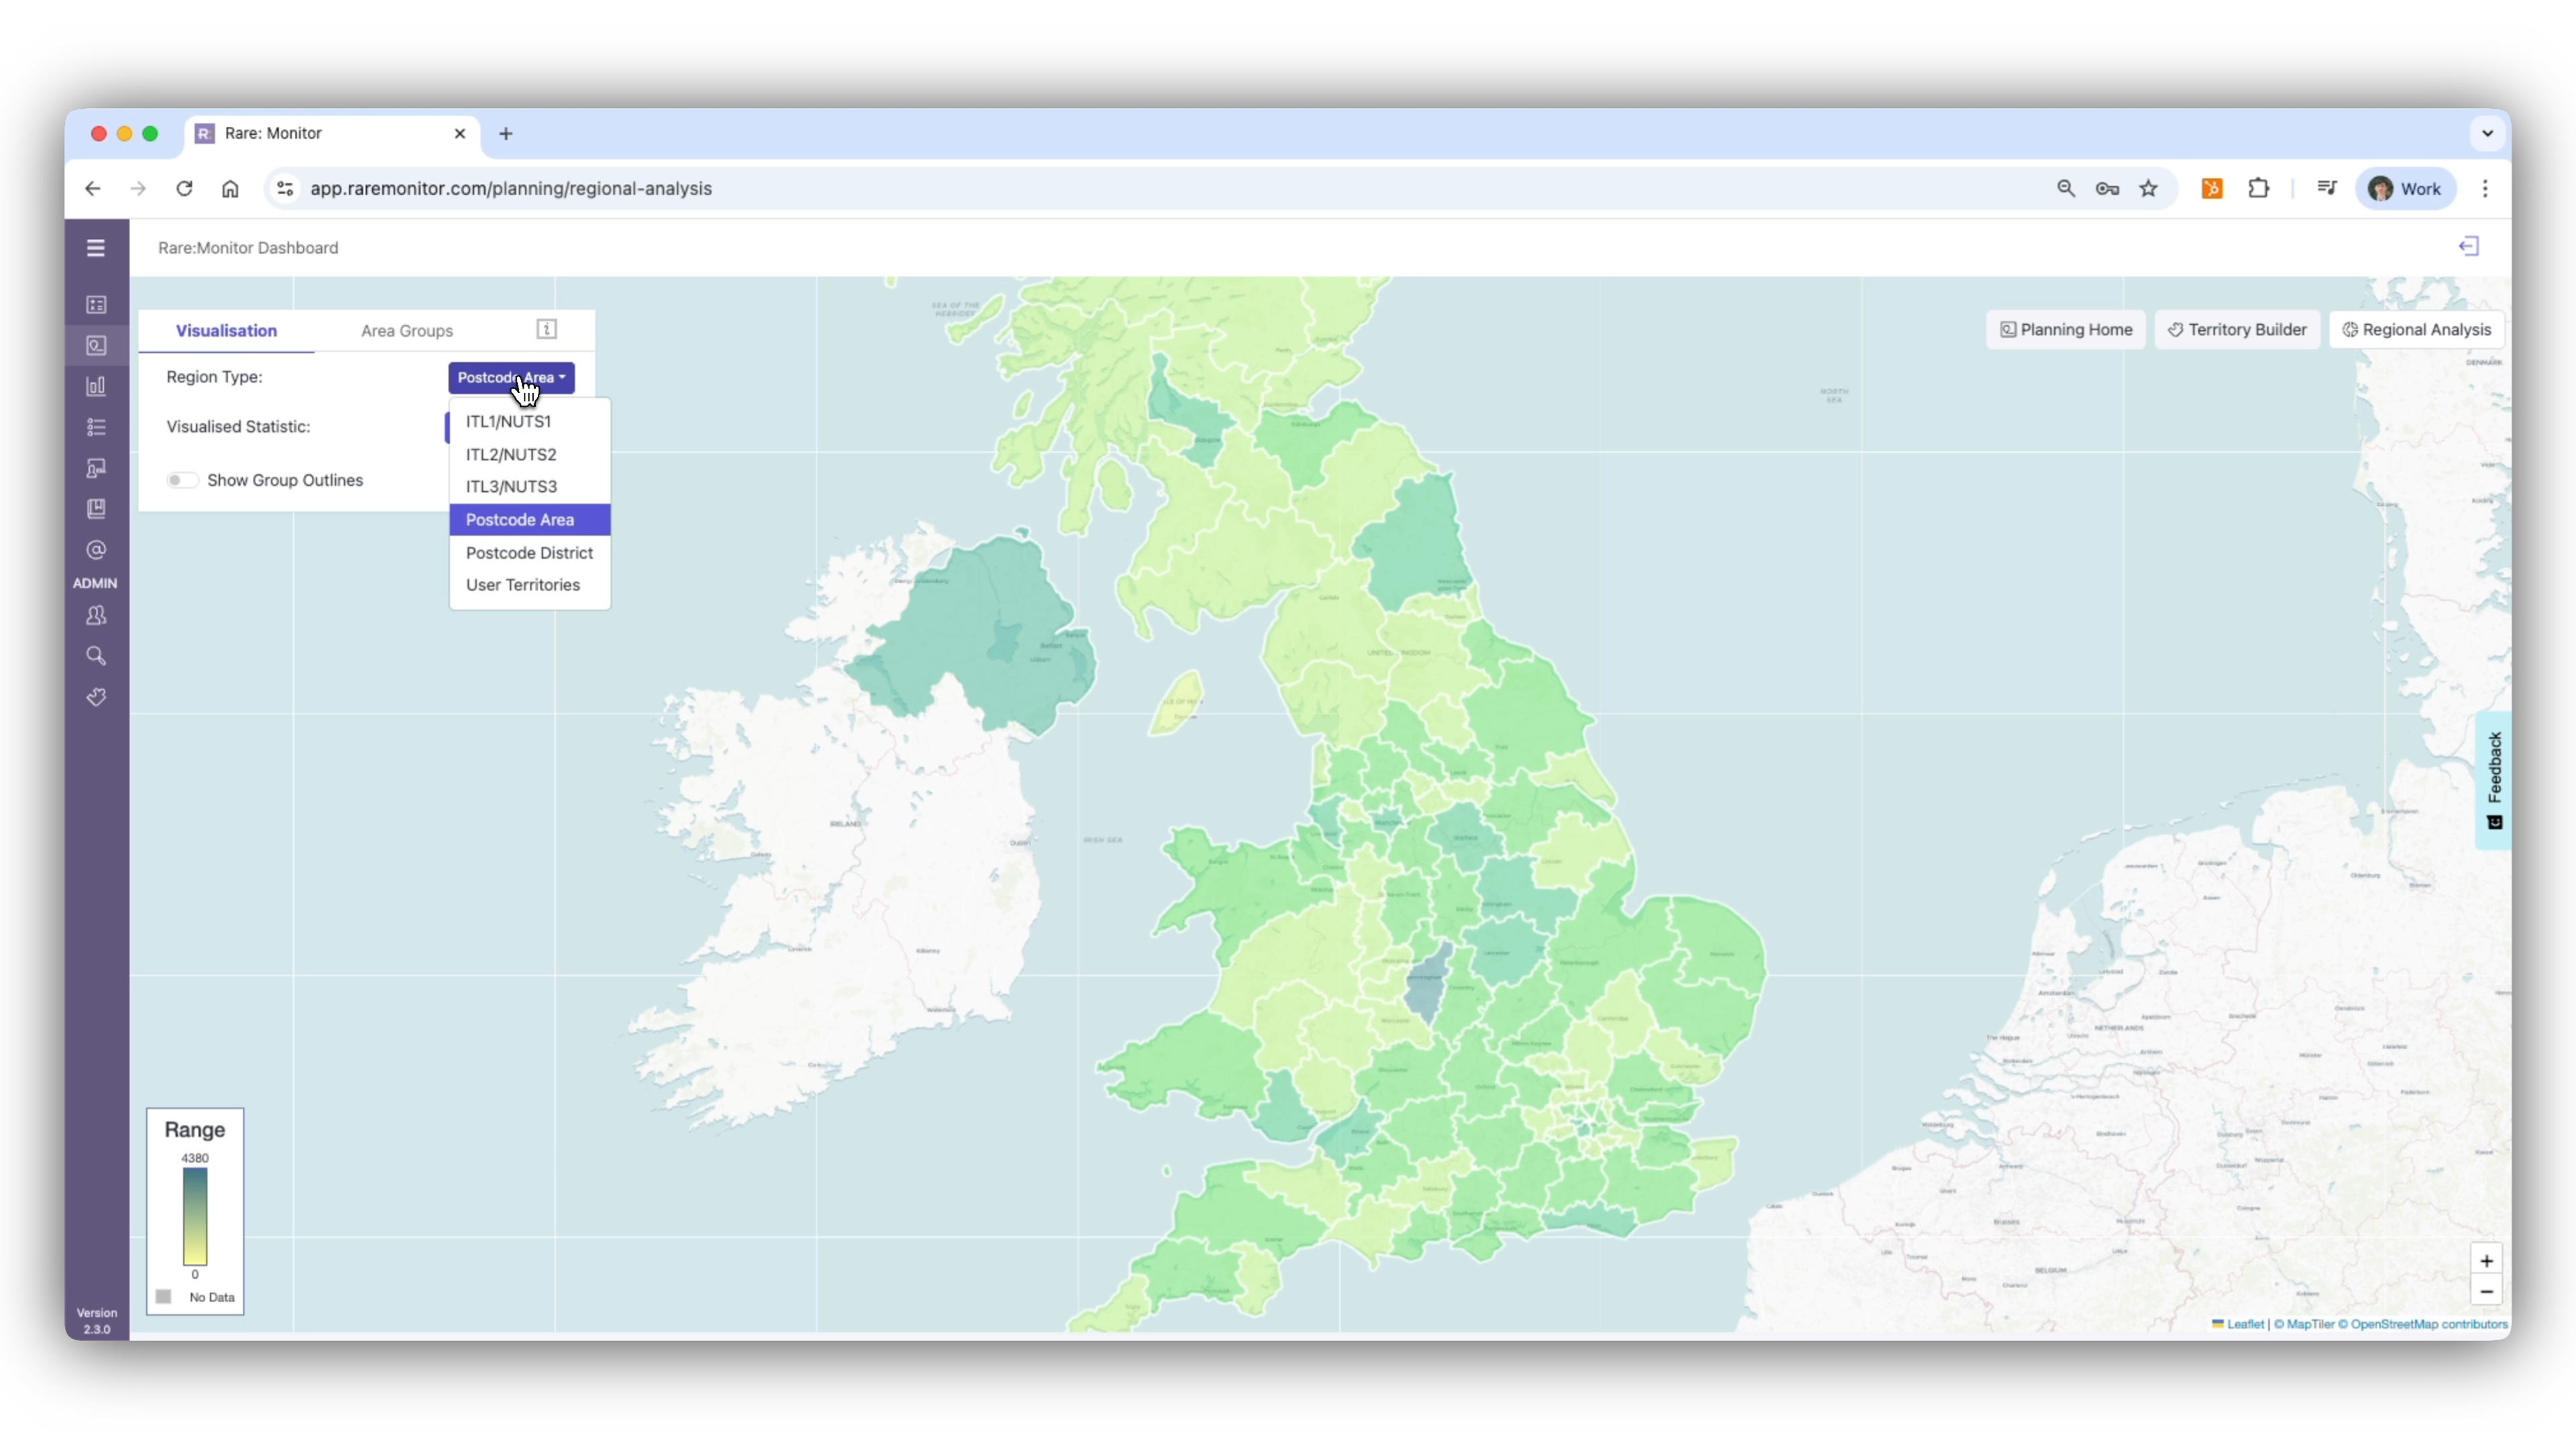This screenshot has height=1449, width=2576.
Task: Bookmark this page with the star
Action: (x=2148, y=188)
